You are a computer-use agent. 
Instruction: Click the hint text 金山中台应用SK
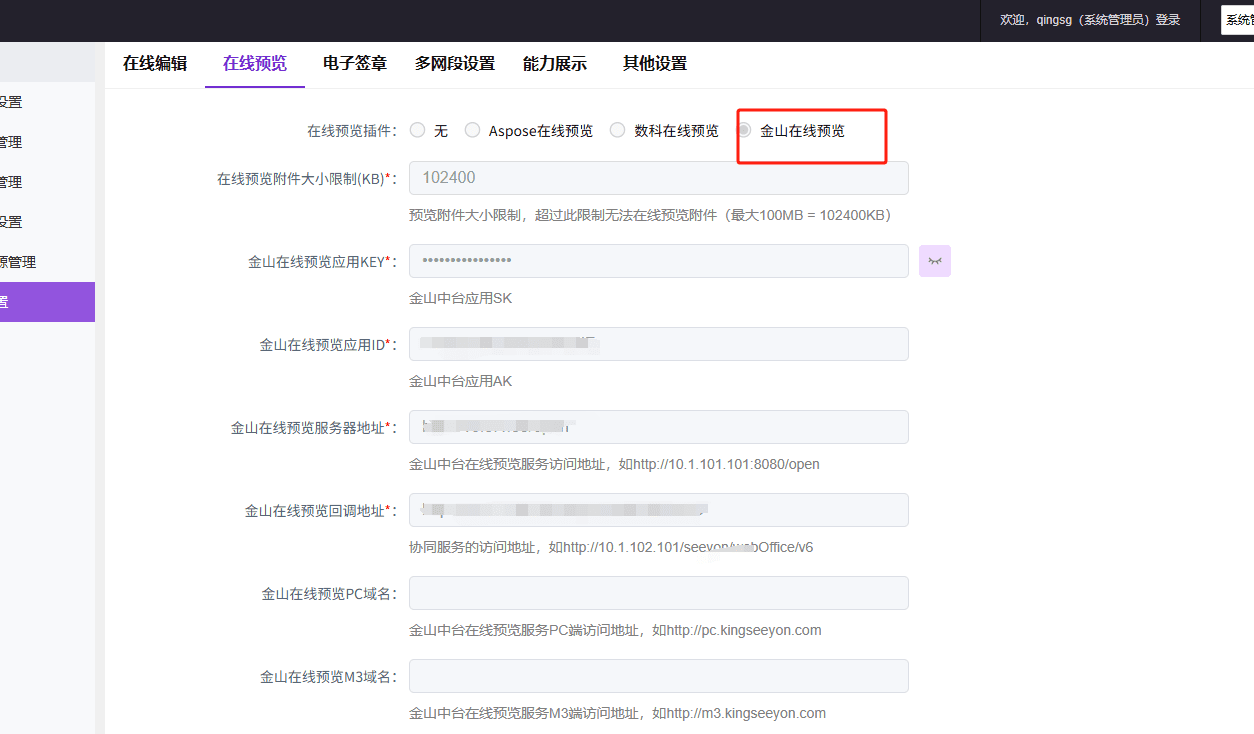pyautogui.click(x=460, y=298)
